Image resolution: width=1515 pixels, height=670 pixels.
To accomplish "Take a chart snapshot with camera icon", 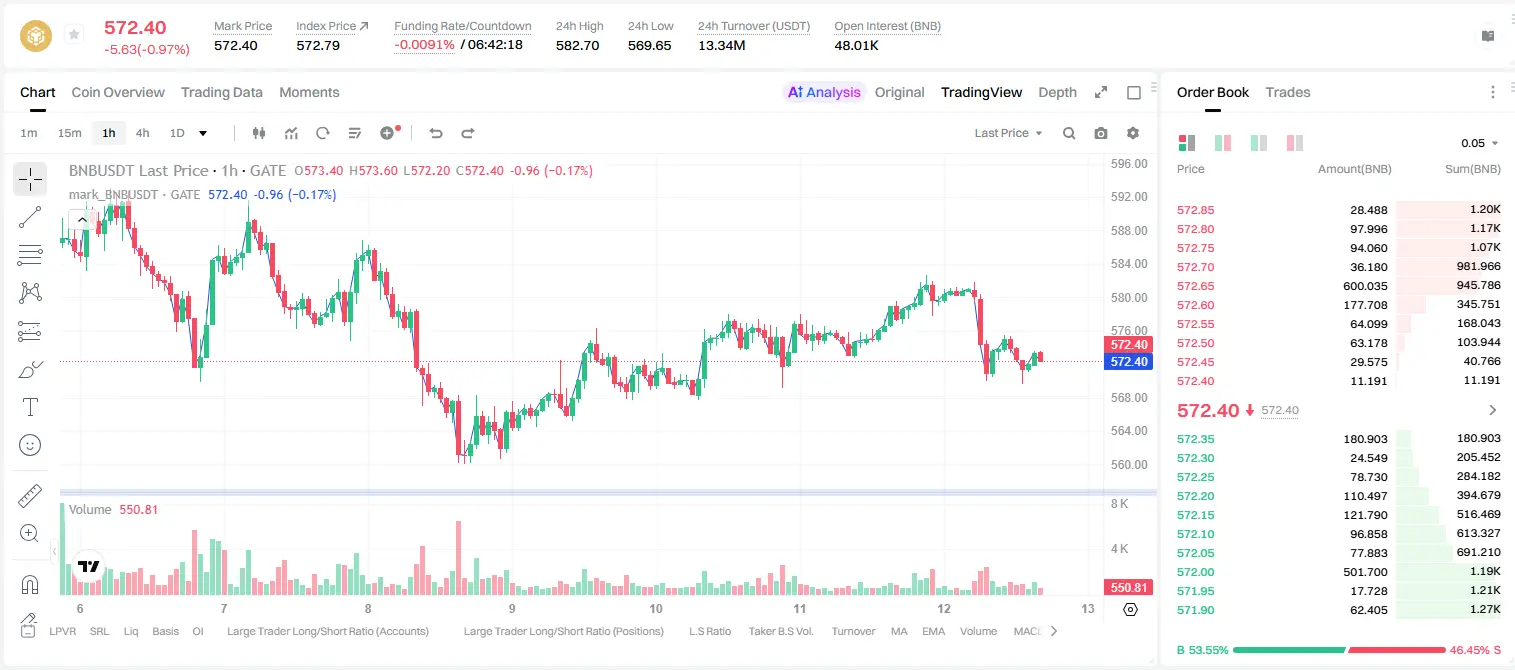I will 1101,133.
